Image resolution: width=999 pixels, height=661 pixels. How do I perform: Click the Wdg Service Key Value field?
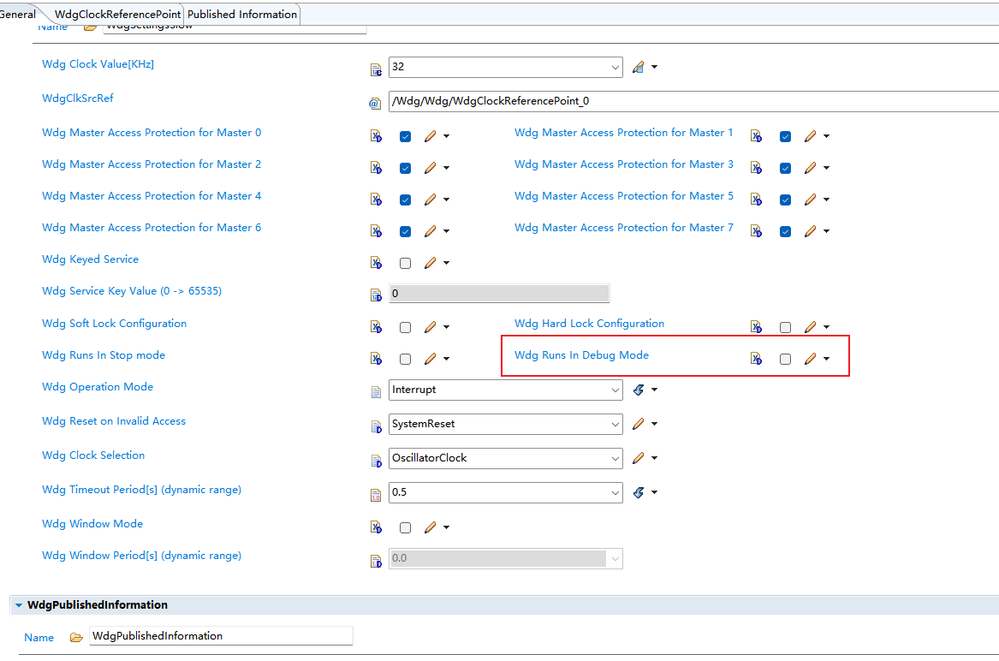499,293
